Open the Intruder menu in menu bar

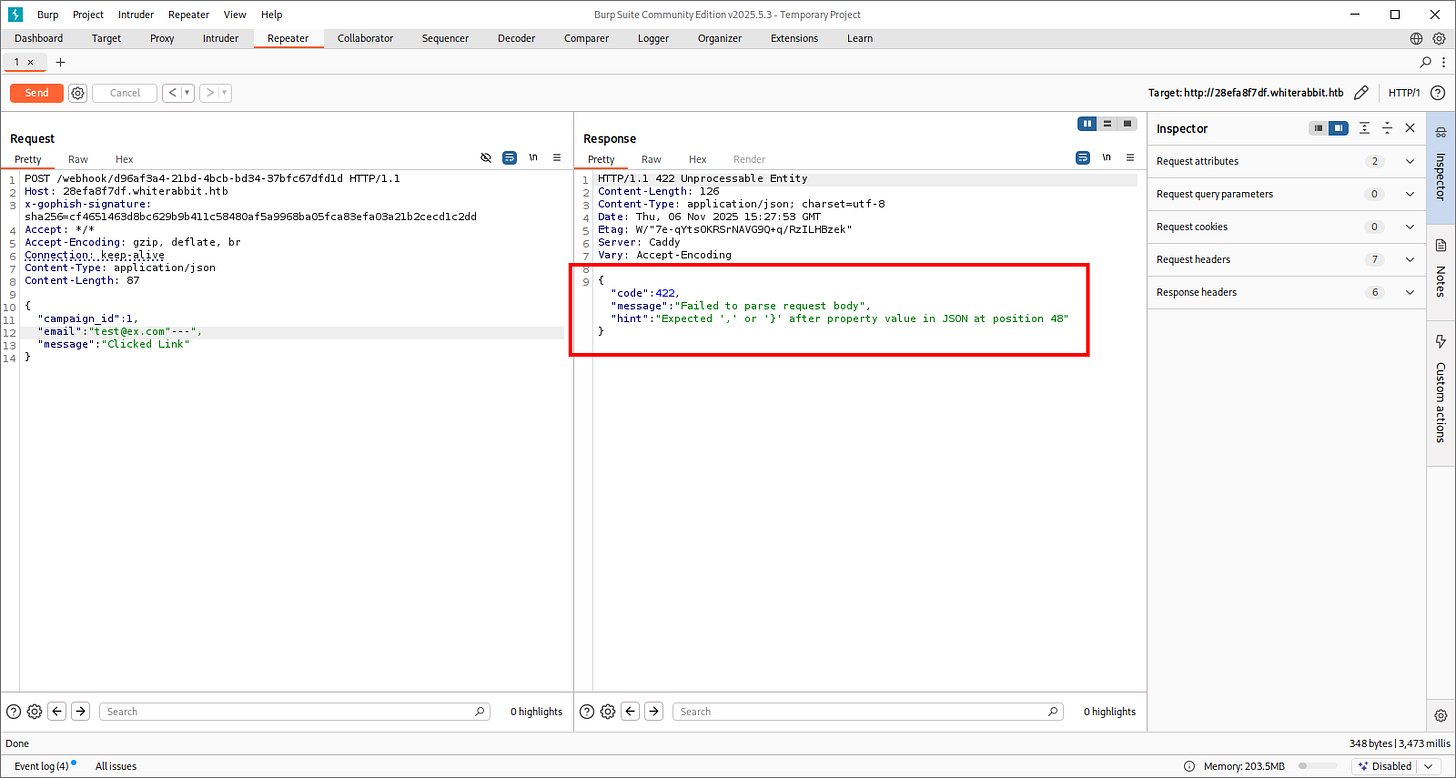(138, 15)
